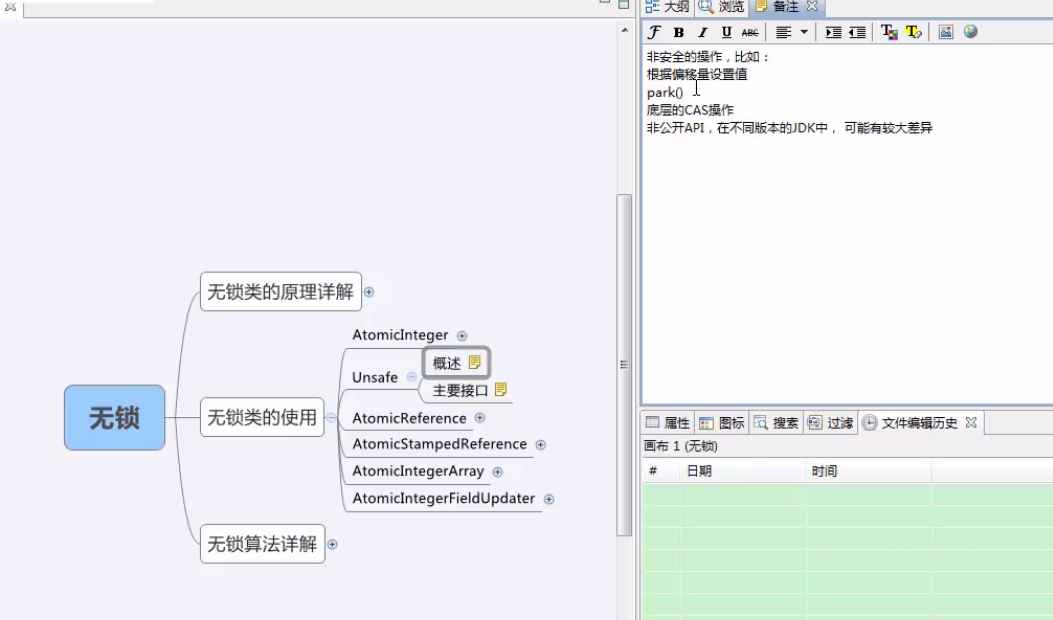Toggle italic formatting in notes
Viewport: 1053px width, 620px height.
click(702, 32)
